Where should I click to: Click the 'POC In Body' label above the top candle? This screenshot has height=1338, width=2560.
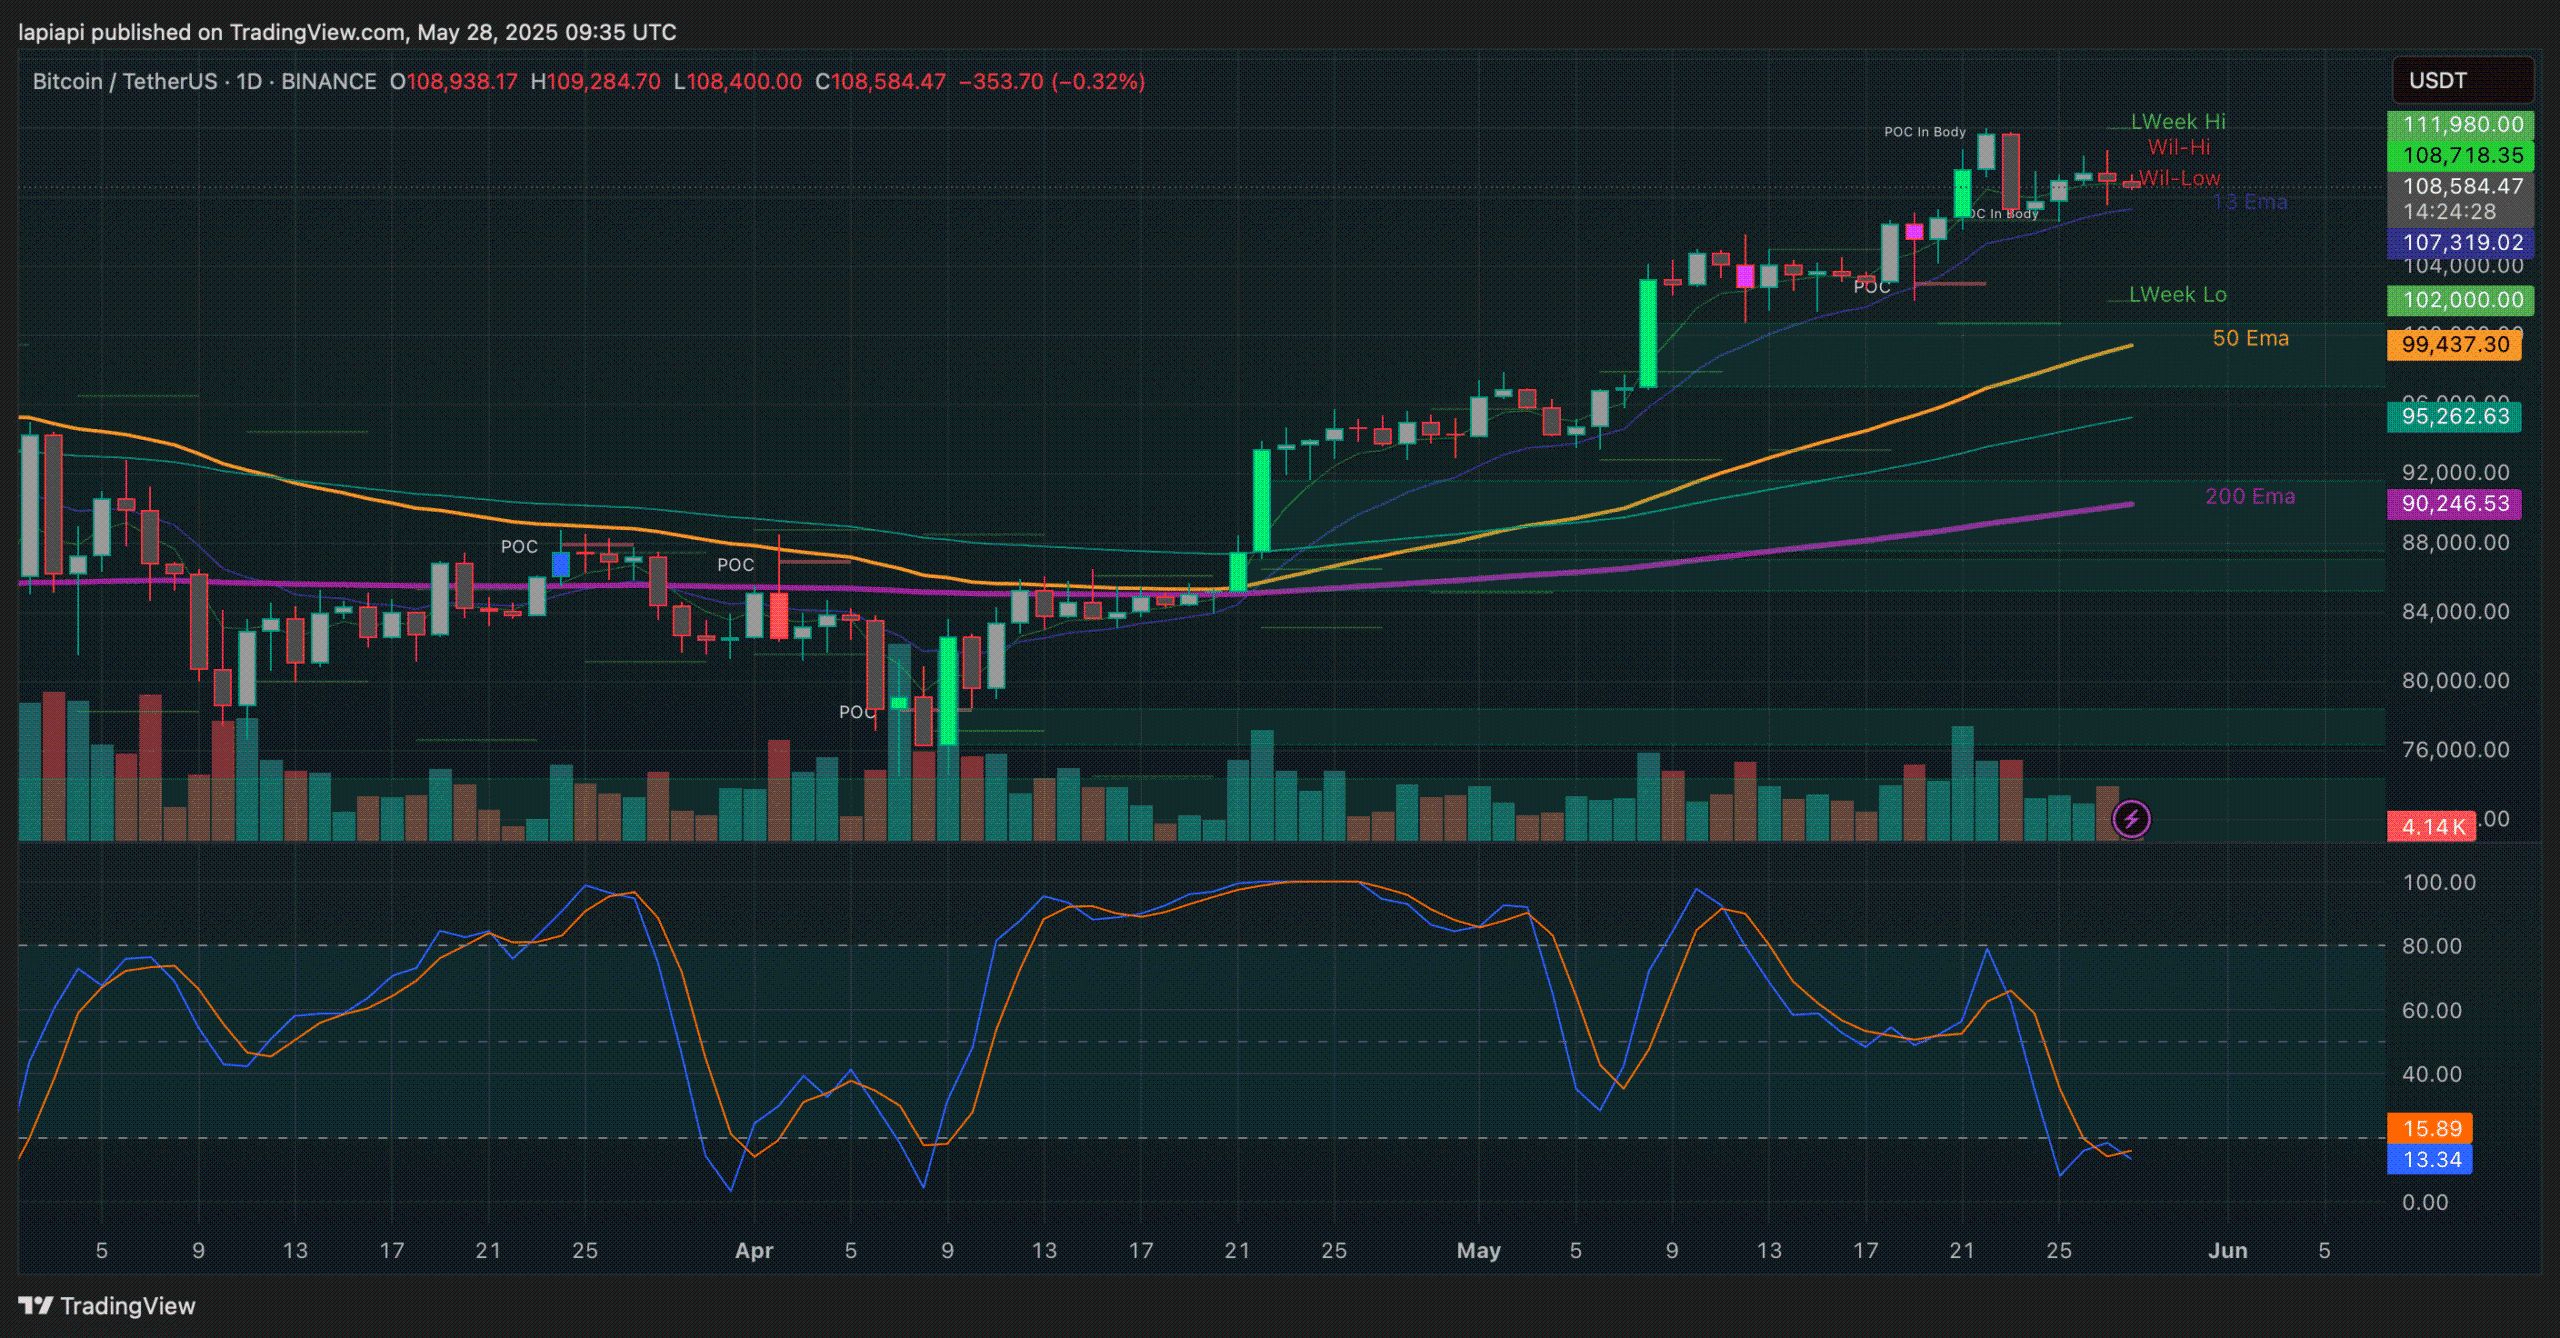point(1924,132)
